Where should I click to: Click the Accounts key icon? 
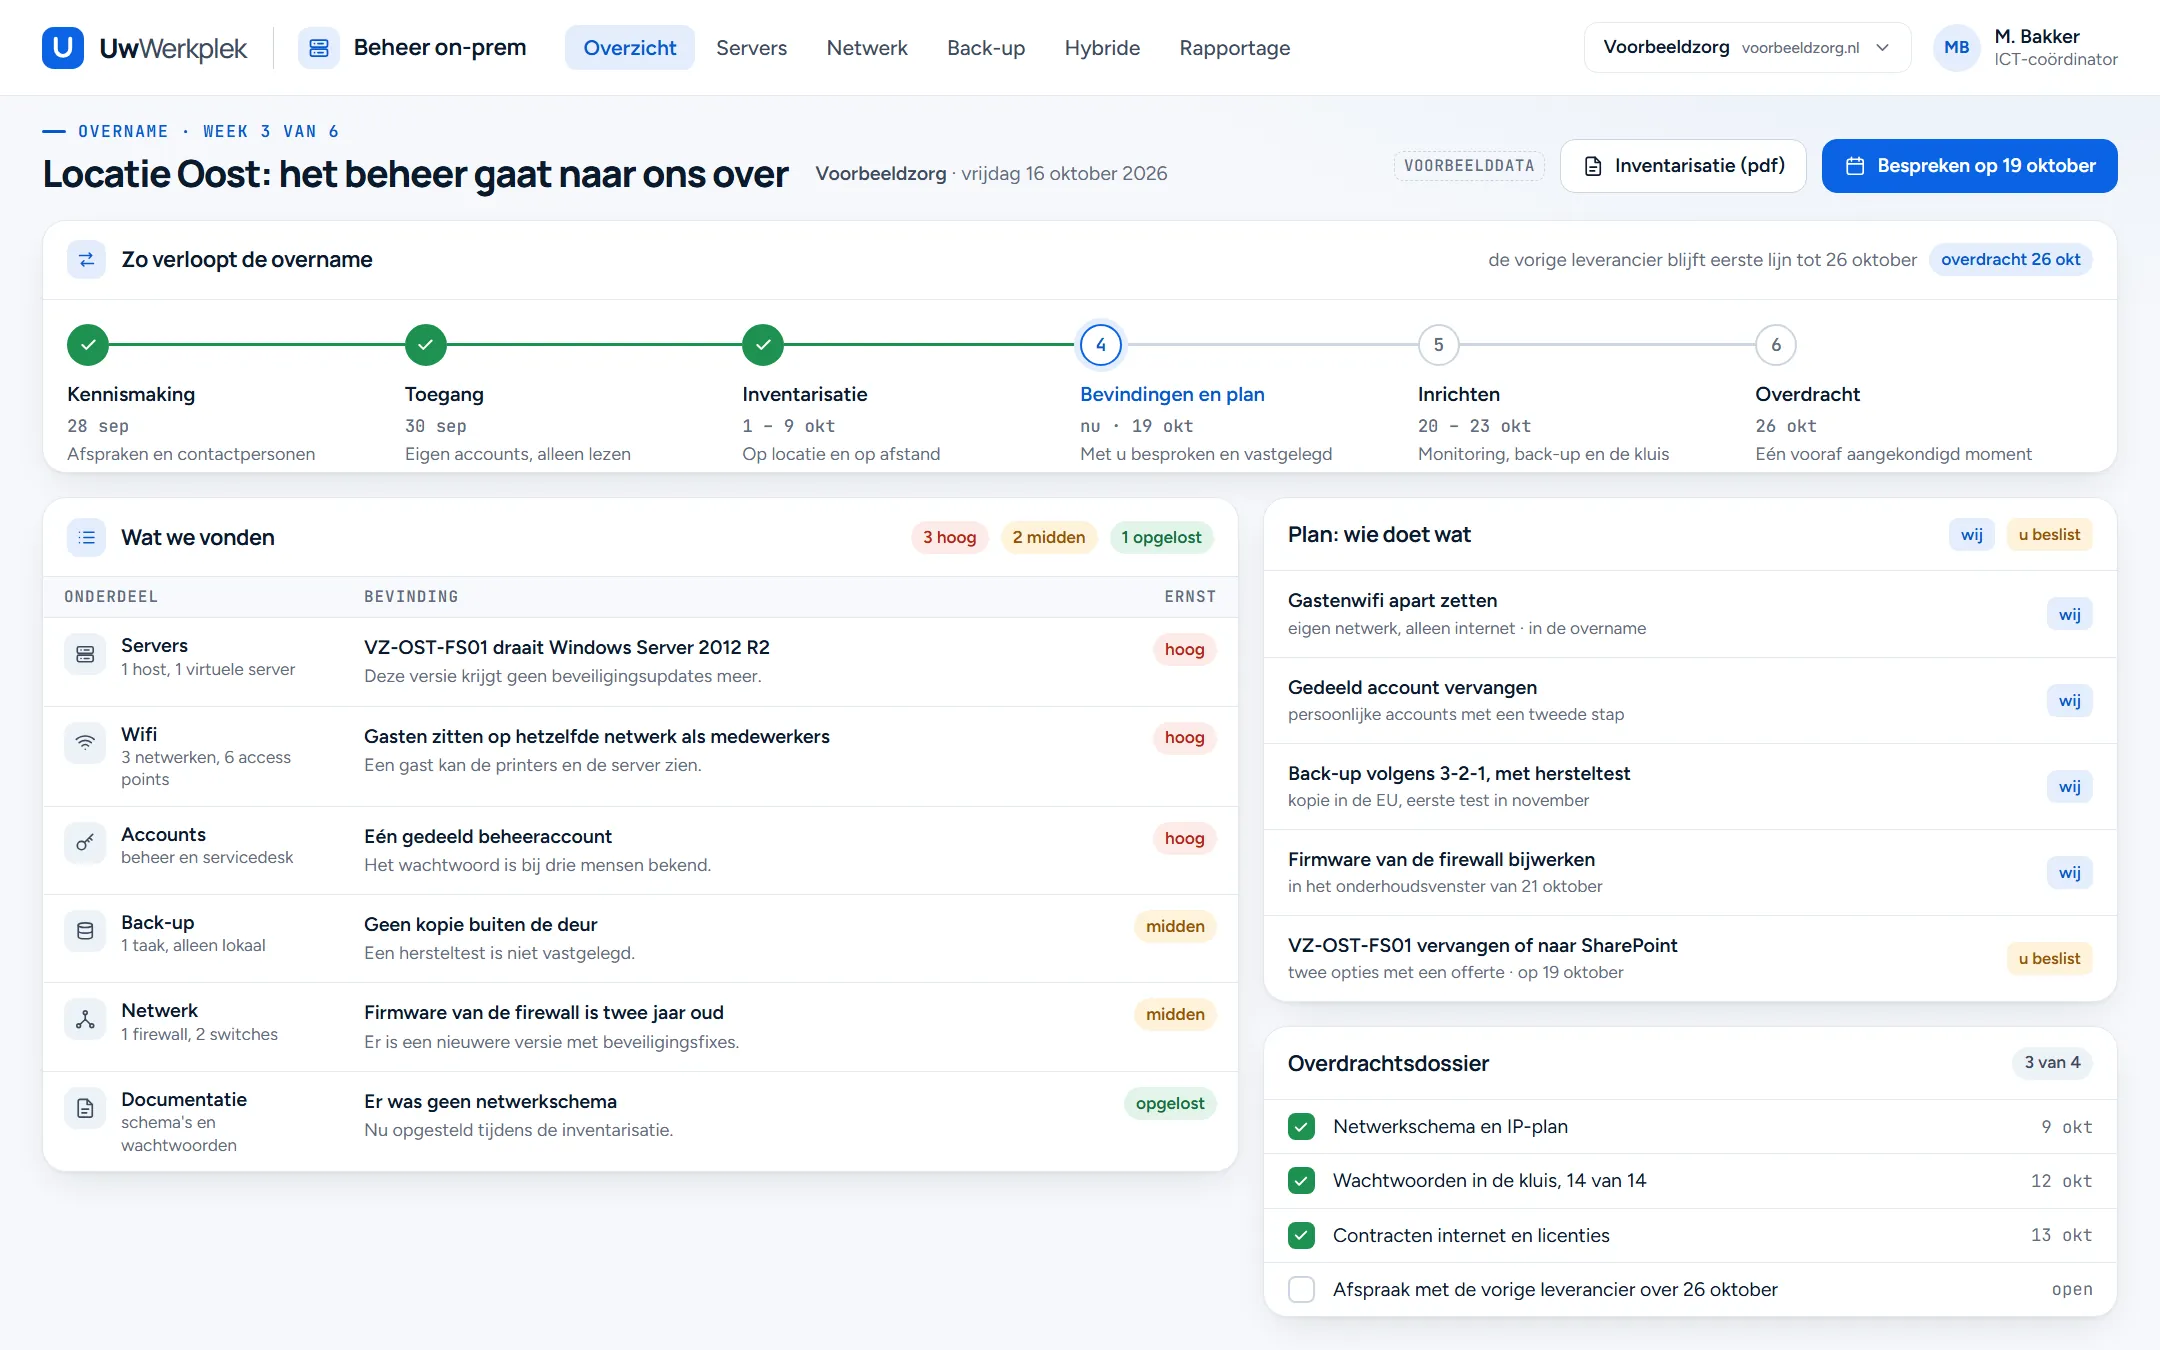pos(85,843)
